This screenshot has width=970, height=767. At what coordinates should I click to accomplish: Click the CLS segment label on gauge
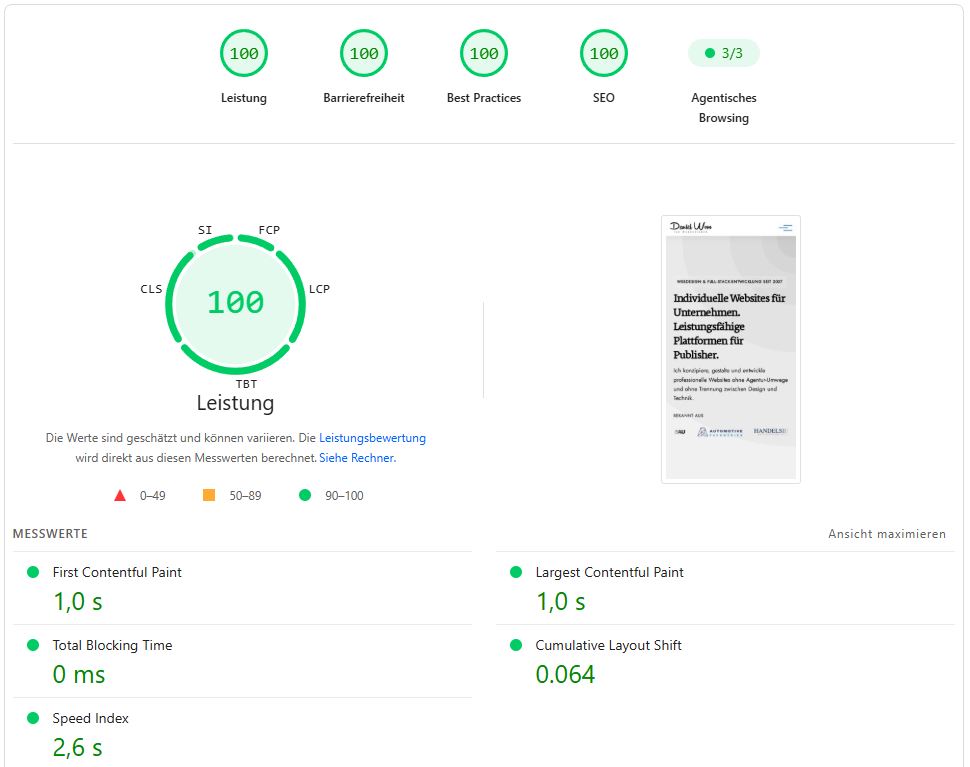tap(151, 289)
